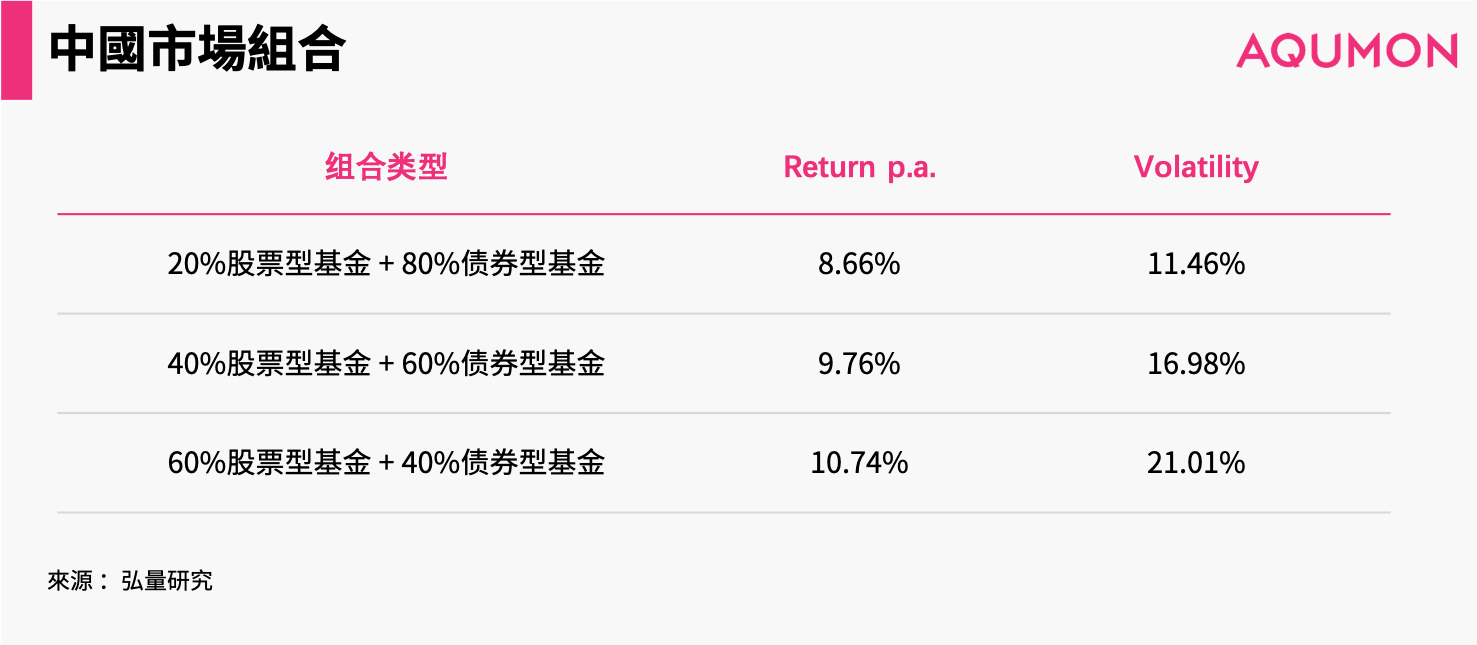Image resolution: width=1477 pixels, height=645 pixels.
Task: Click the 16.98% volatility value
Action: tap(1196, 363)
